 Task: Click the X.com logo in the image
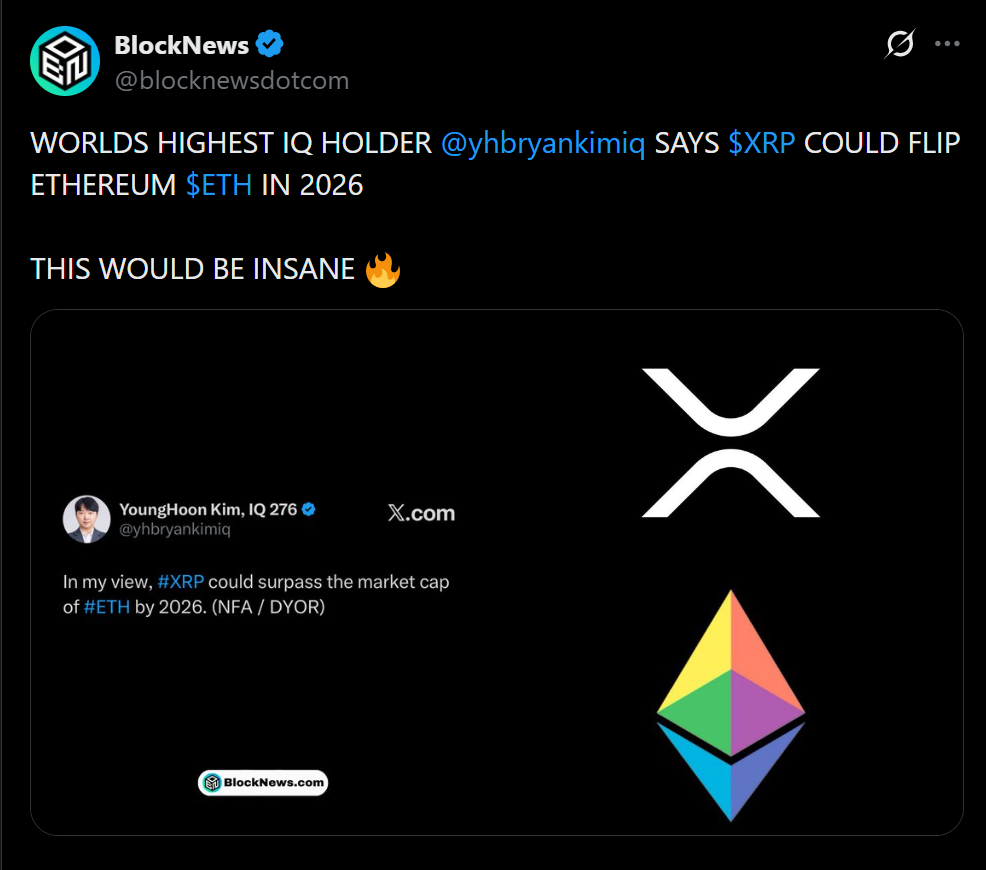(x=421, y=514)
